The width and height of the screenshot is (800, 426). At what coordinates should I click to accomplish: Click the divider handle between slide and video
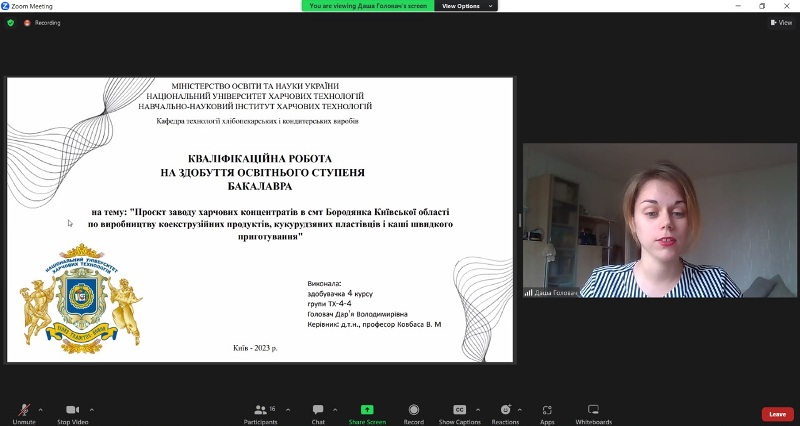[519, 220]
